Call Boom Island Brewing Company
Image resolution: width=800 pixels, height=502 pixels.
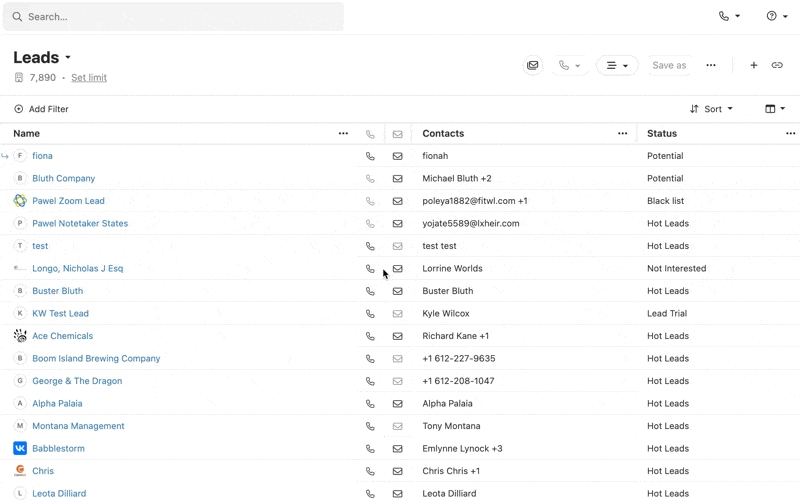pyautogui.click(x=370, y=359)
